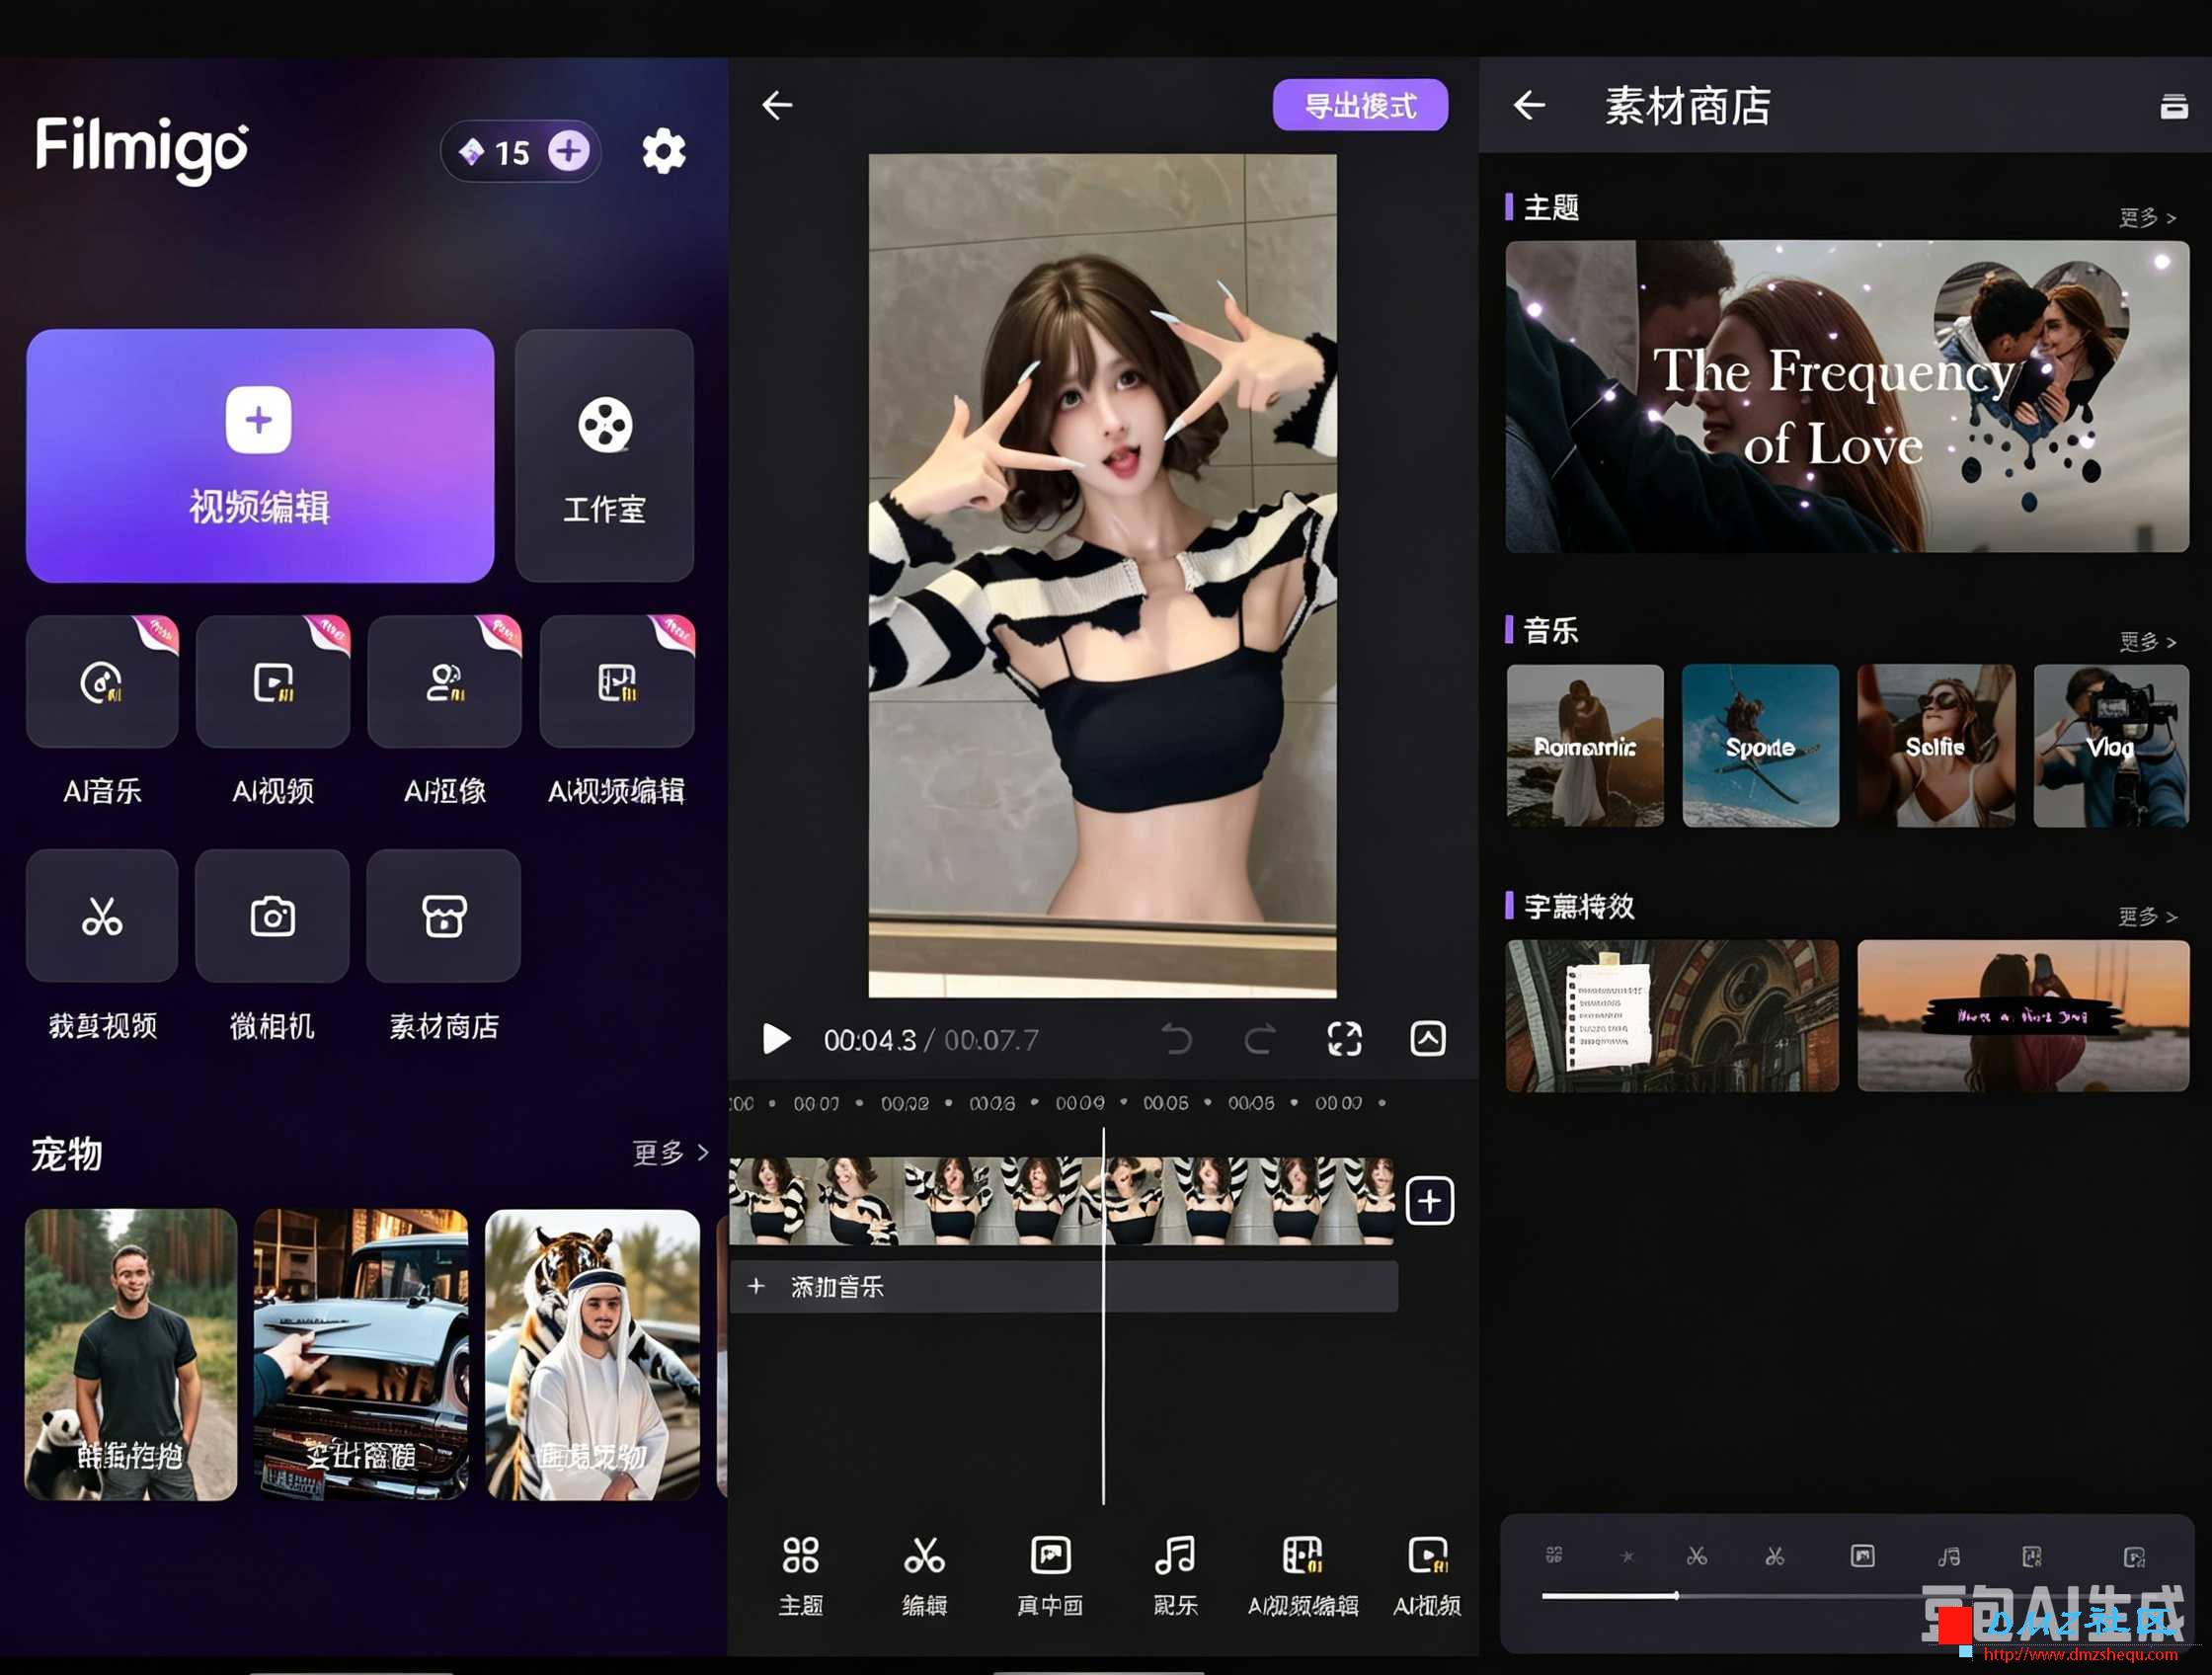Play the video preview
The image size is (2212, 1675).
coord(775,1039)
